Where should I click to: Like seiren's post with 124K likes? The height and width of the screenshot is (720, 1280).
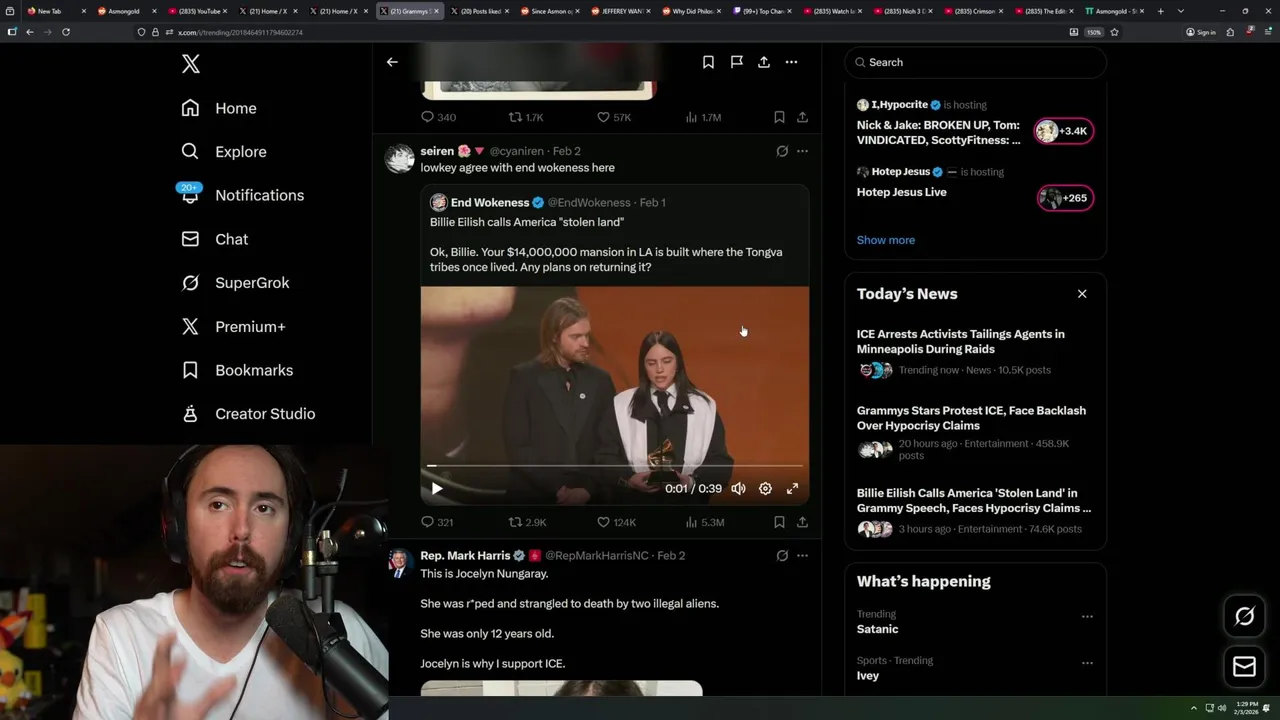click(616, 522)
